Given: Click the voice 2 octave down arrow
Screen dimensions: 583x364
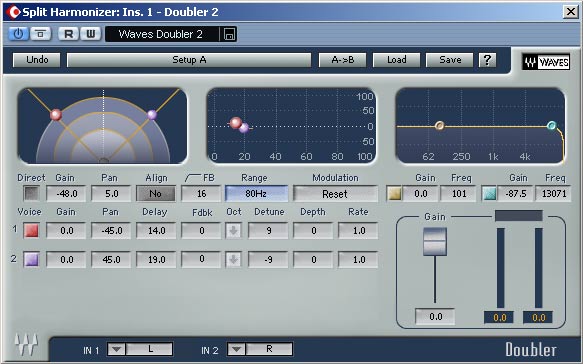Looking at the screenshot, I should pyautogui.click(x=233, y=260).
